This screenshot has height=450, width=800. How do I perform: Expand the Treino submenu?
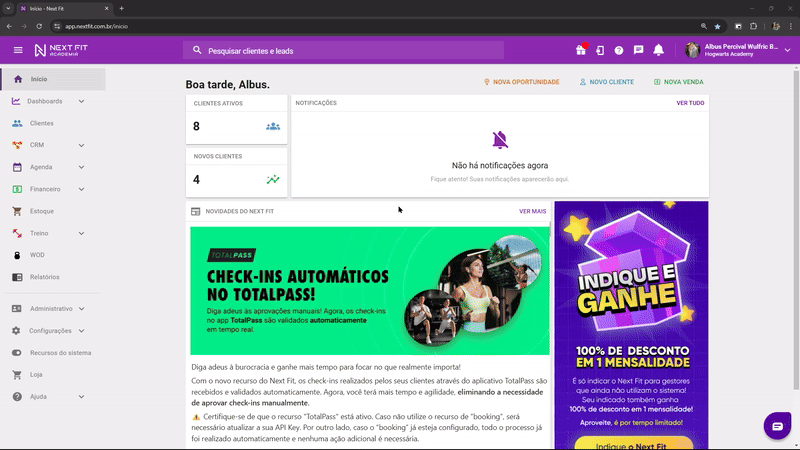(x=81, y=233)
